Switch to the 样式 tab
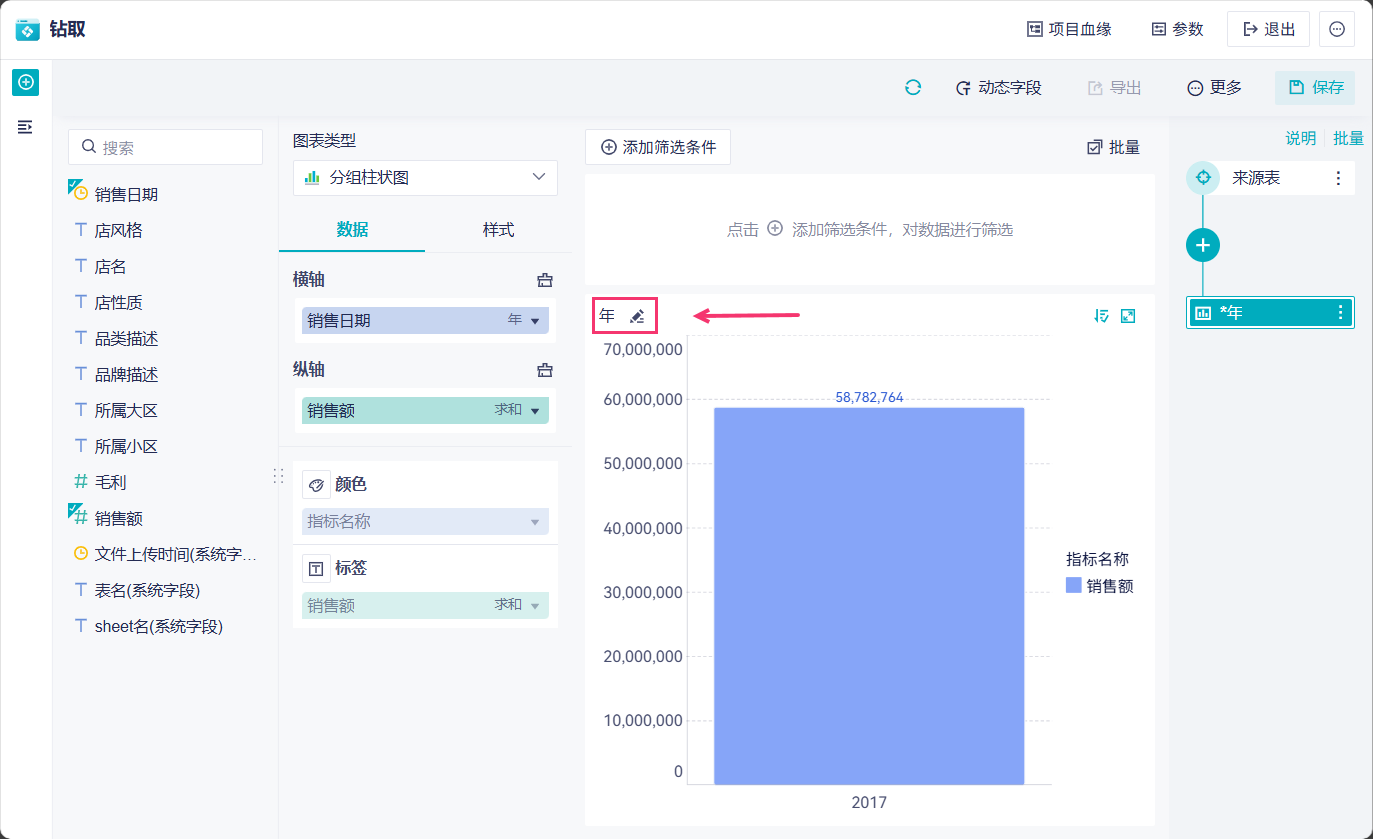This screenshot has height=839, width=1373. 498,230
